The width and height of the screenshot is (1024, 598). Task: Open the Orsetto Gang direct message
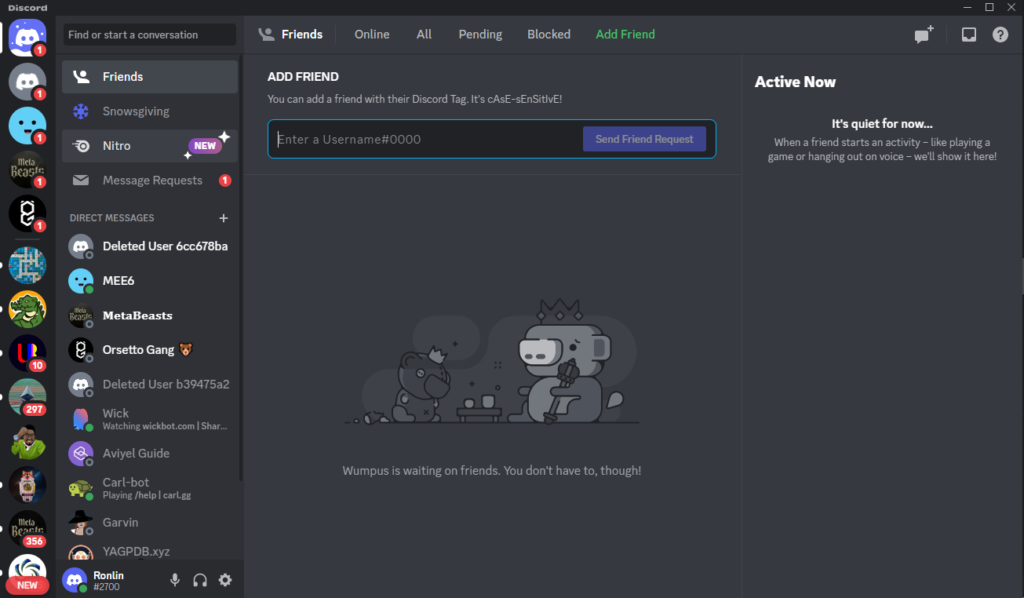pyautogui.click(x=150, y=351)
